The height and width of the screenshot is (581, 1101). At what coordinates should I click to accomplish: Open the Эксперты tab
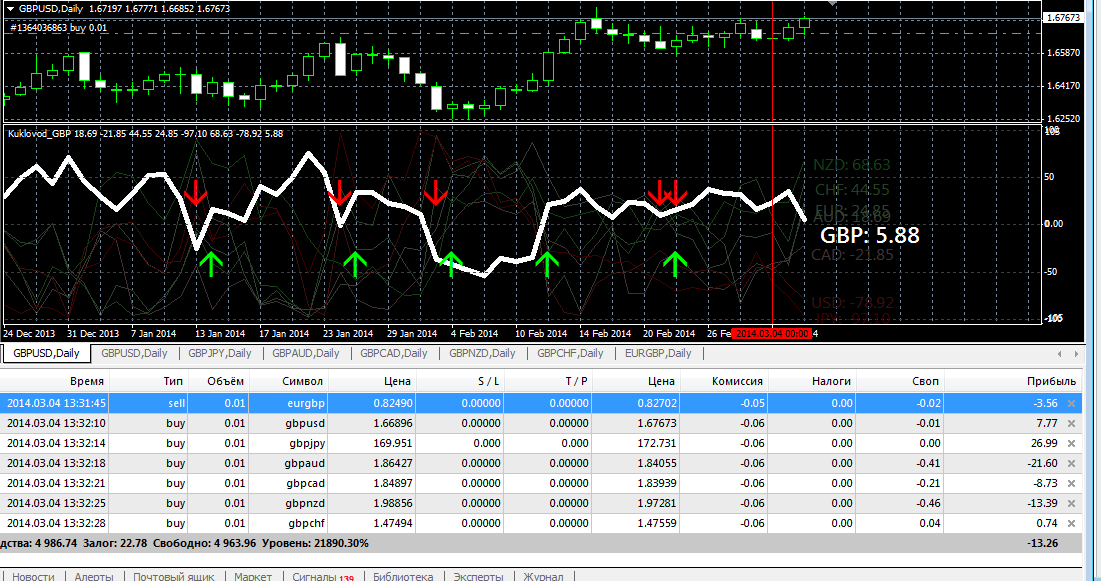coord(478,576)
